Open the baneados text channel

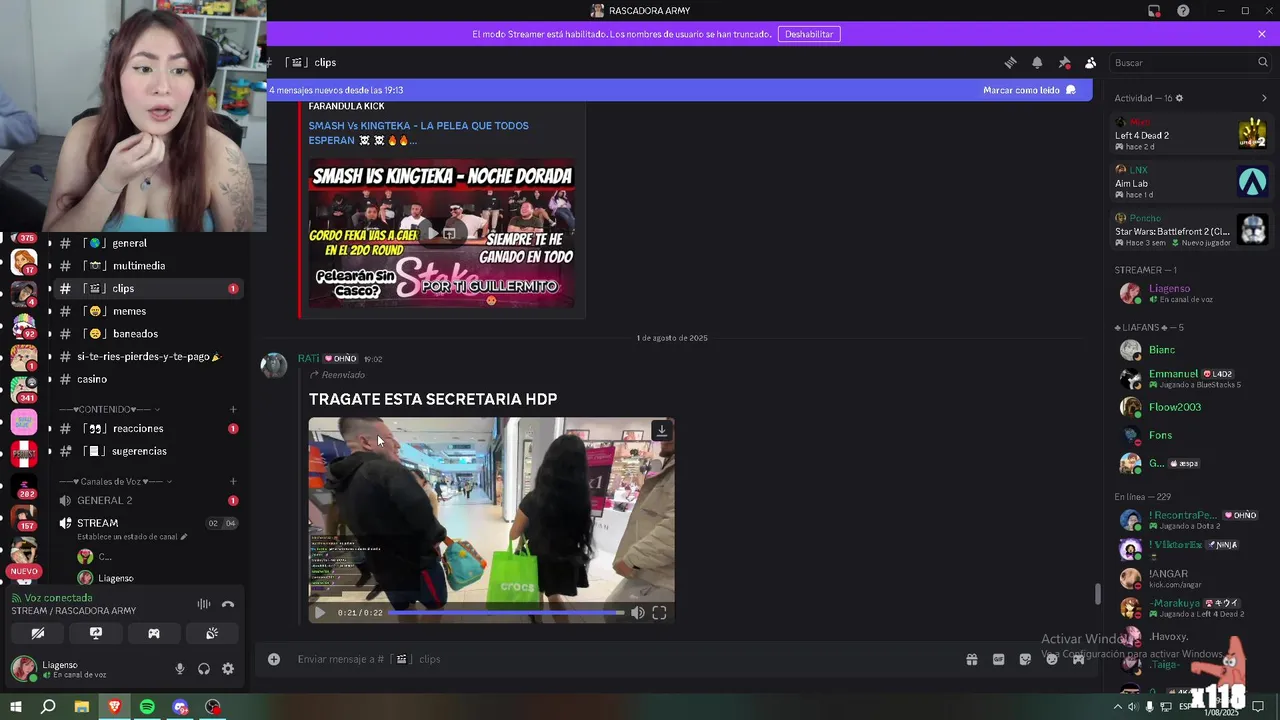pos(147,334)
